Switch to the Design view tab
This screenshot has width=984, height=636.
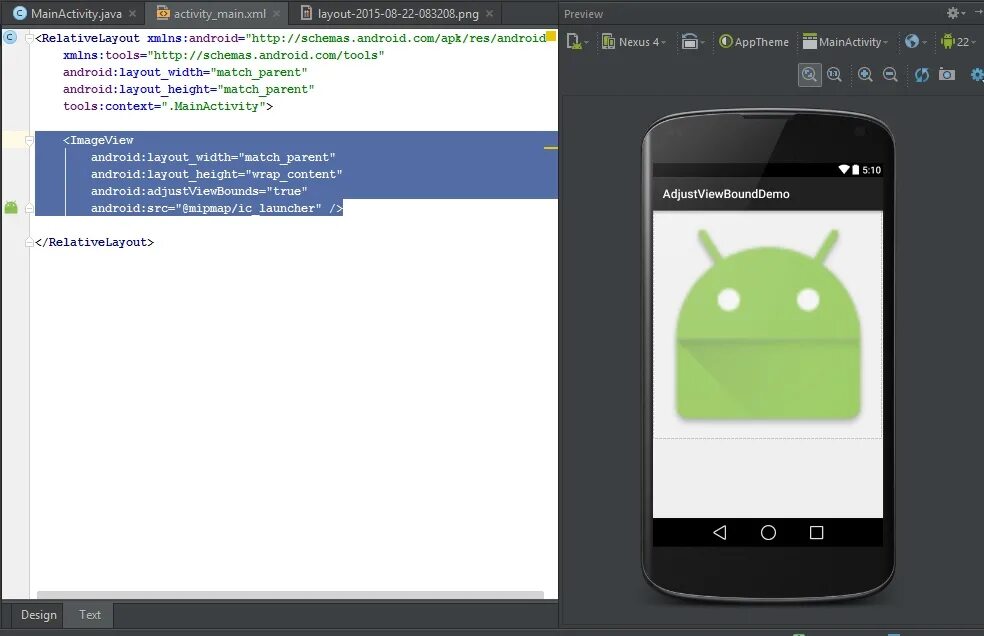[x=39, y=615]
